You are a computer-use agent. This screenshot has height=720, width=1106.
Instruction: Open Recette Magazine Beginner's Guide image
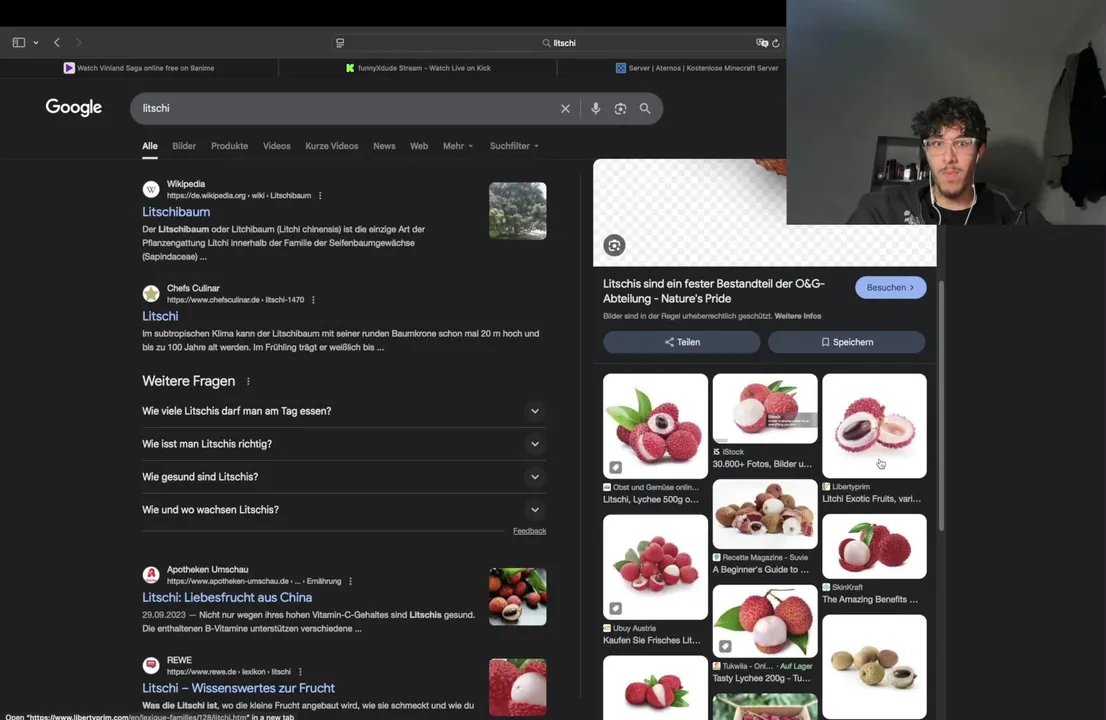[x=765, y=514]
